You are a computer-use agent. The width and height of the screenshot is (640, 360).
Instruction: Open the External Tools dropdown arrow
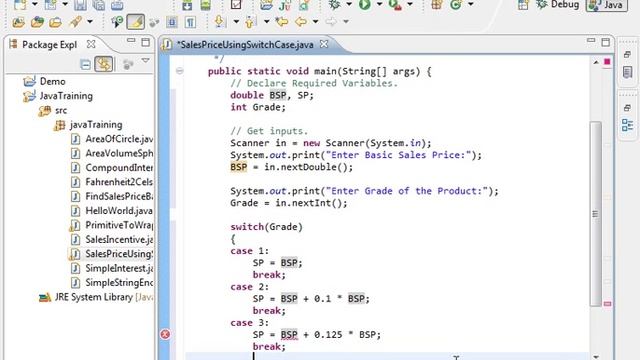[x=410, y=4]
